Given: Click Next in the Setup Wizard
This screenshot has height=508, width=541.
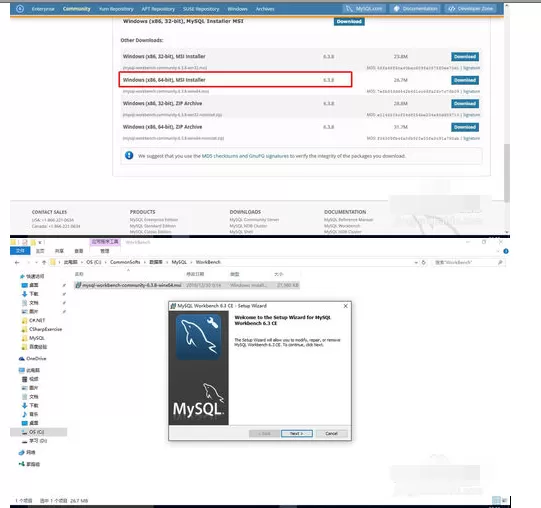Looking at the screenshot, I should coord(297,433).
